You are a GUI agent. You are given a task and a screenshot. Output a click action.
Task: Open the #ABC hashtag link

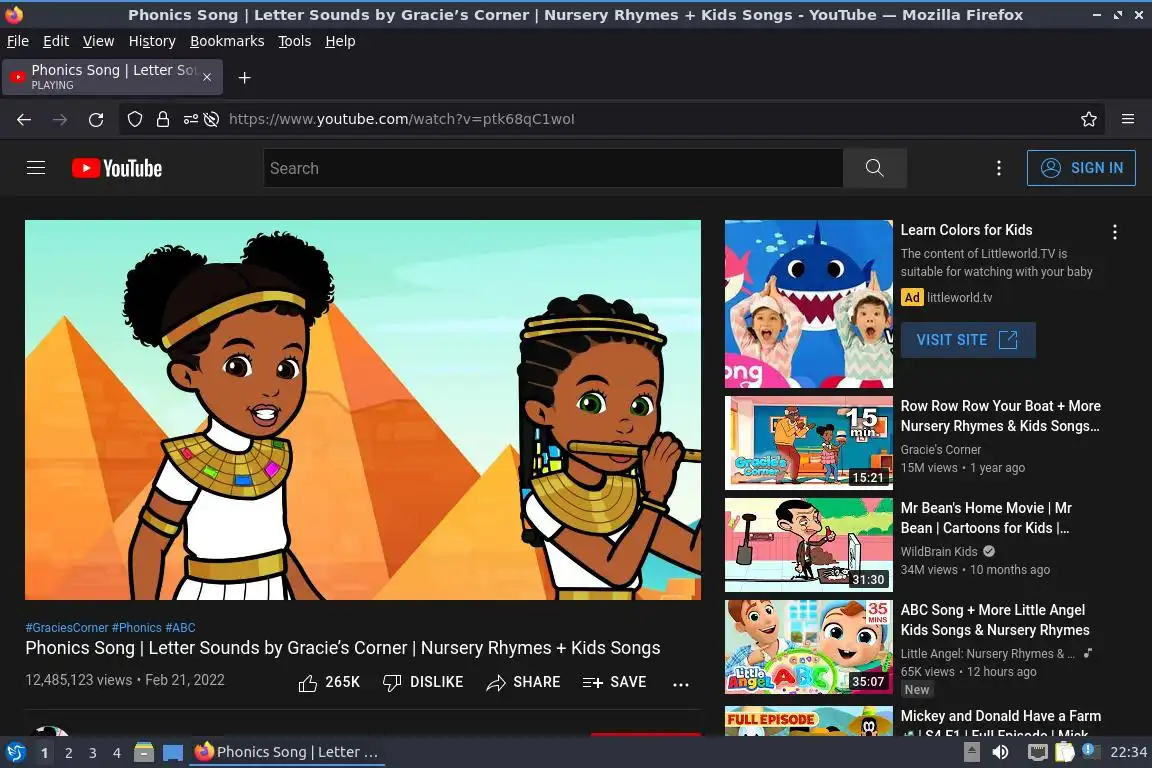coord(180,628)
